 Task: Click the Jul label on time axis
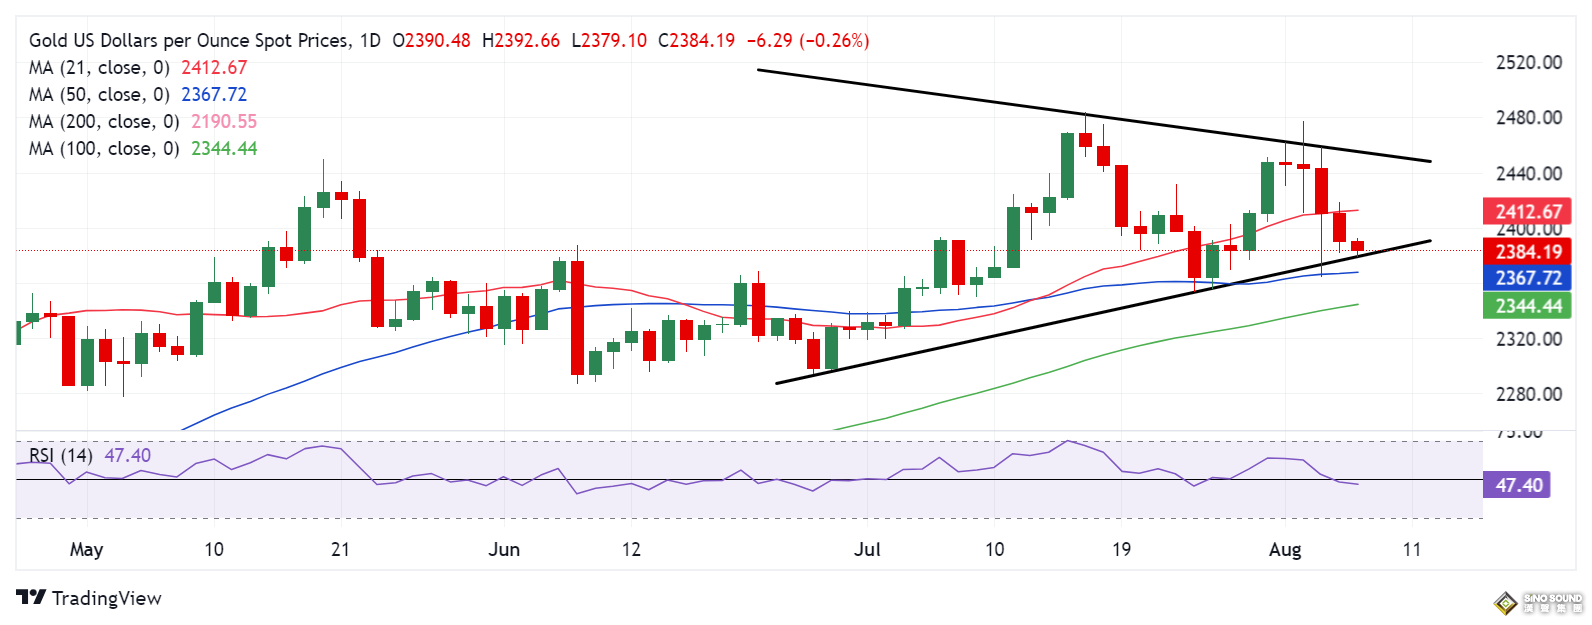click(867, 550)
